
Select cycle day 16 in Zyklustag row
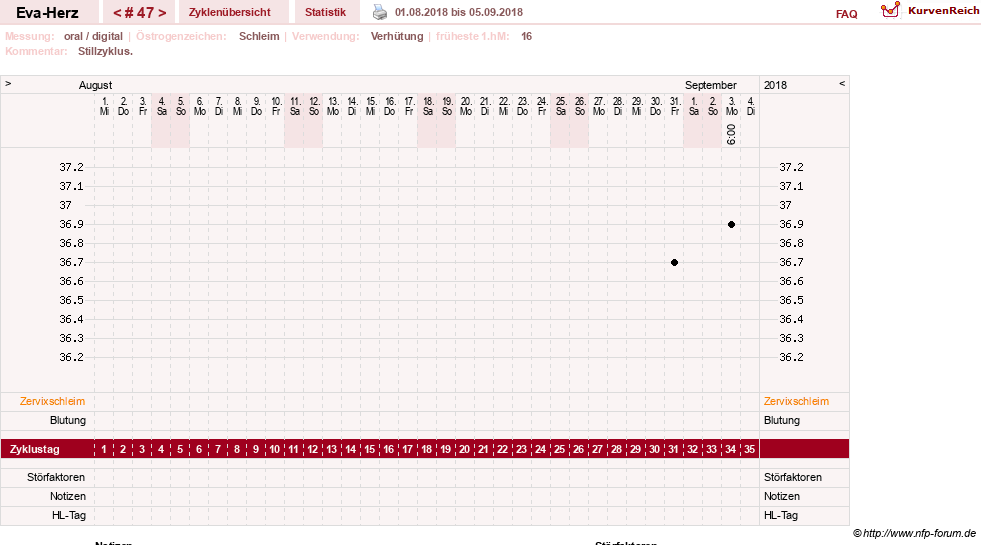click(389, 449)
